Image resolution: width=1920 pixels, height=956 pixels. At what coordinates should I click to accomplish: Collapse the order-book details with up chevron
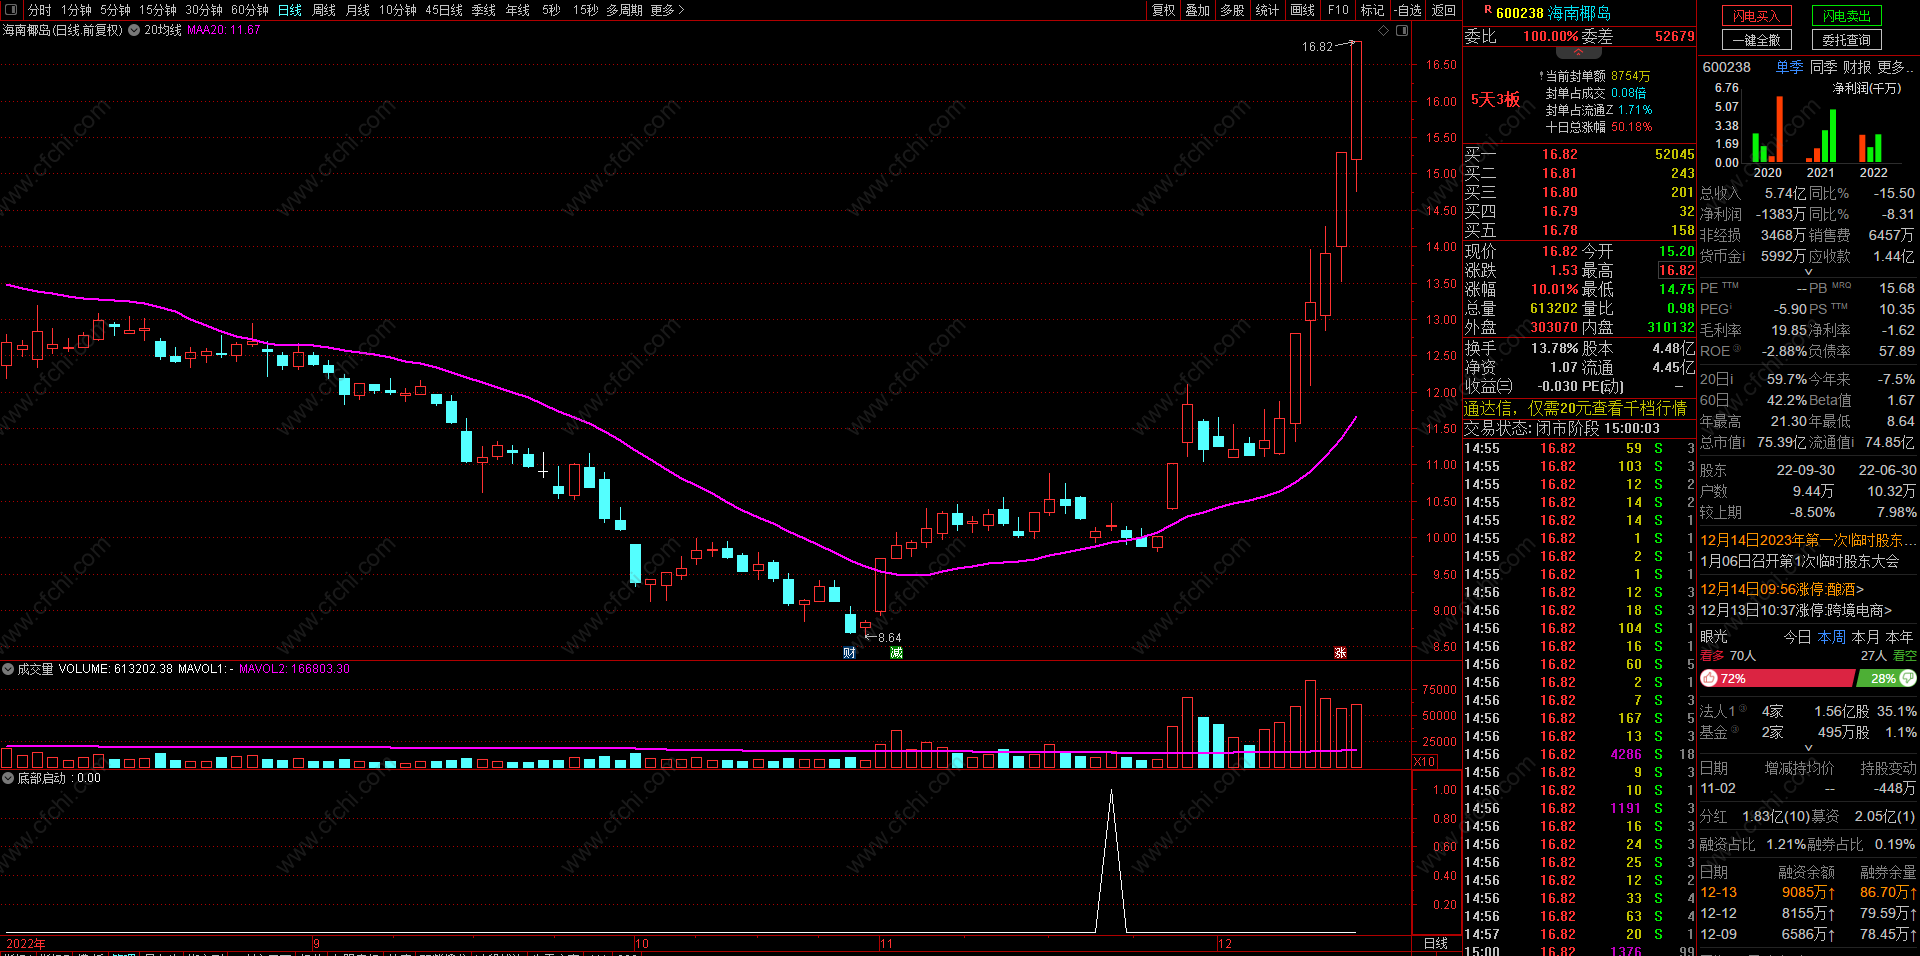(1579, 52)
